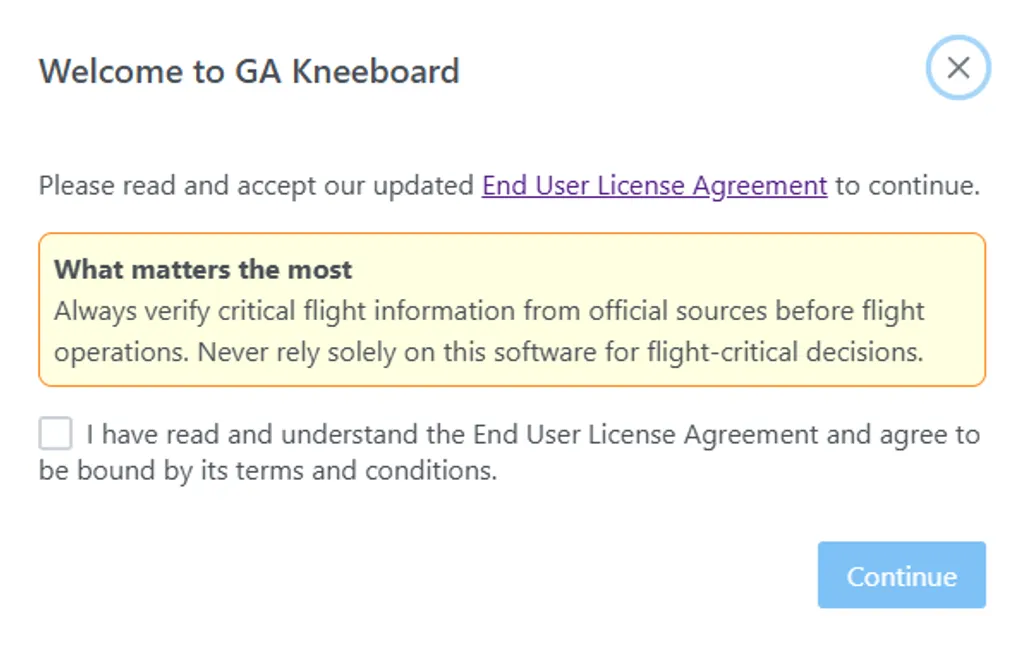The width and height of the screenshot is (1020, 658).
Task: Open the End User License Agreement link
Action: click(654, 186)
